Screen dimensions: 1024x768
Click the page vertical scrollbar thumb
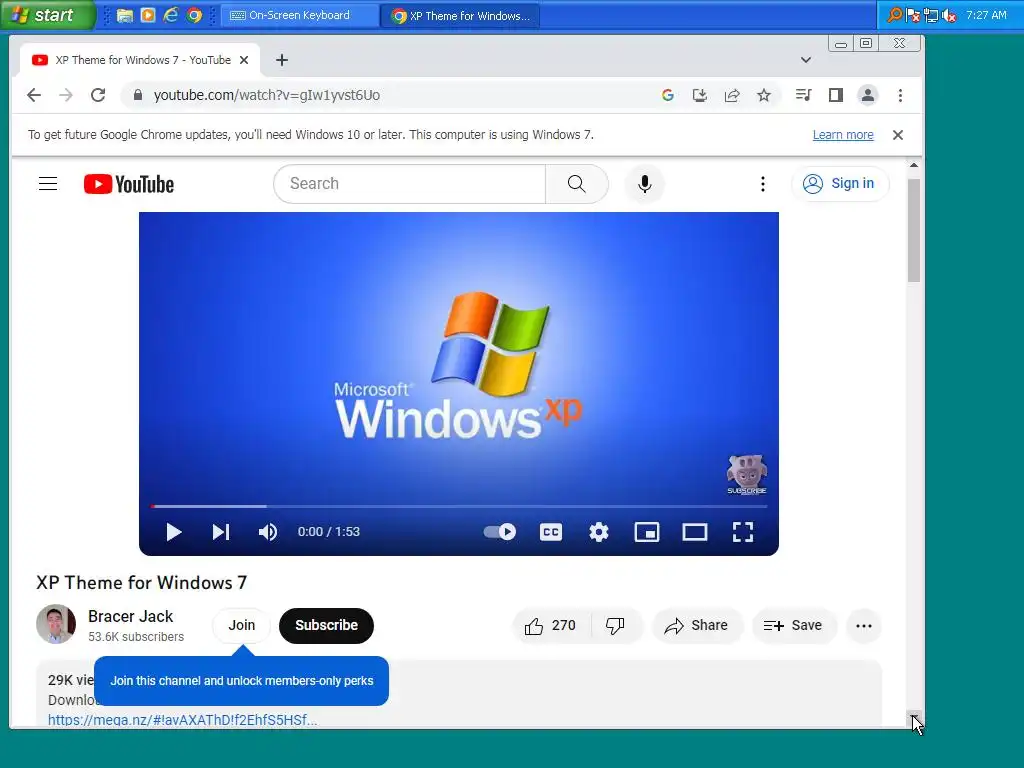coord(914,230)
